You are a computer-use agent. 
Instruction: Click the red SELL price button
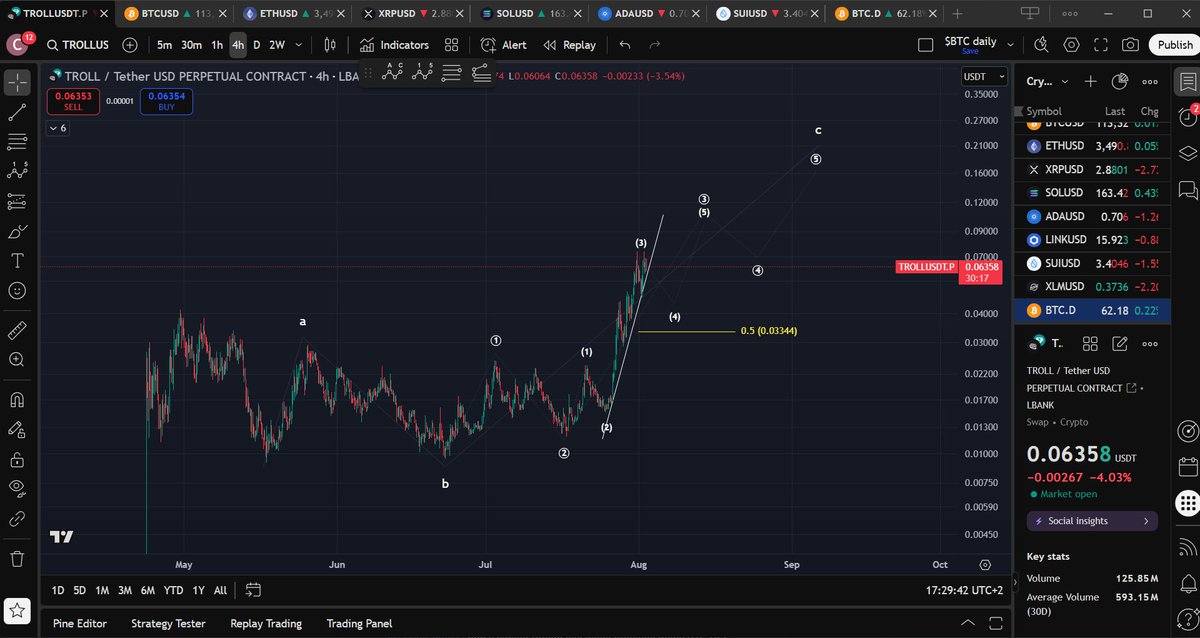(x=73, y=101)
